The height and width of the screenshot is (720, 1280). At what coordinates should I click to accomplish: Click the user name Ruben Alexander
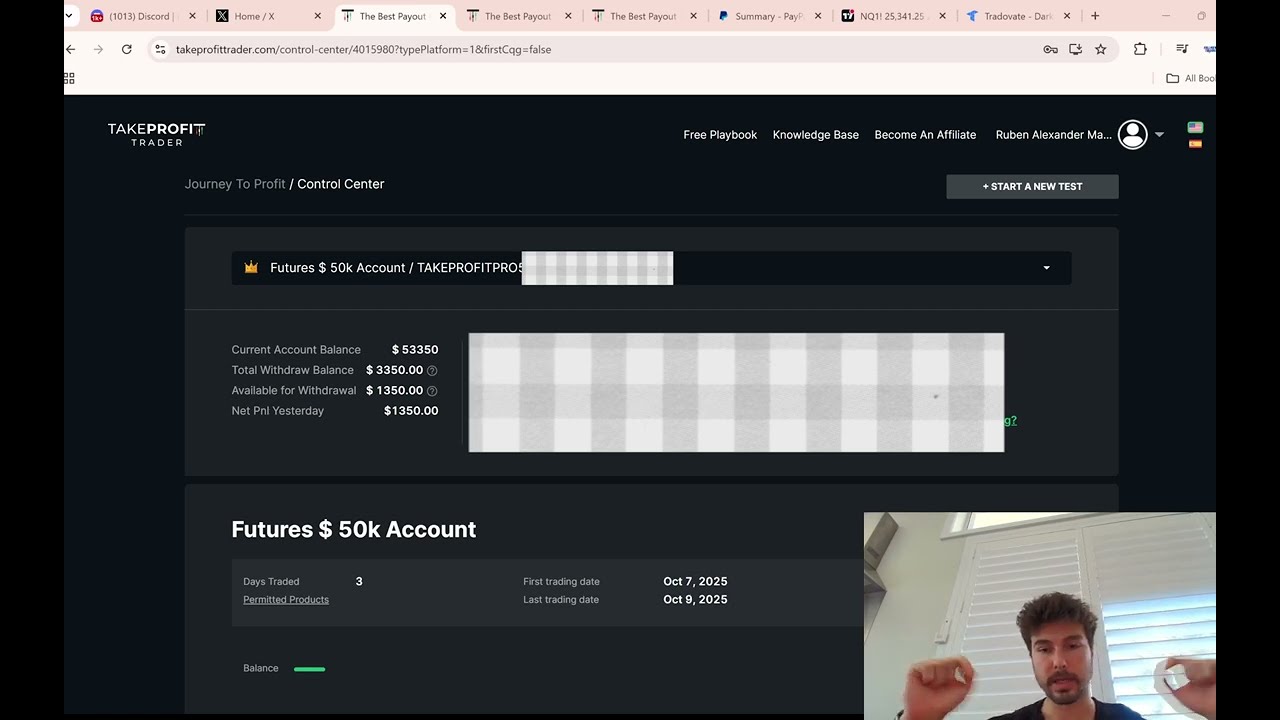pyautogui.click(x=1054, y=135)
